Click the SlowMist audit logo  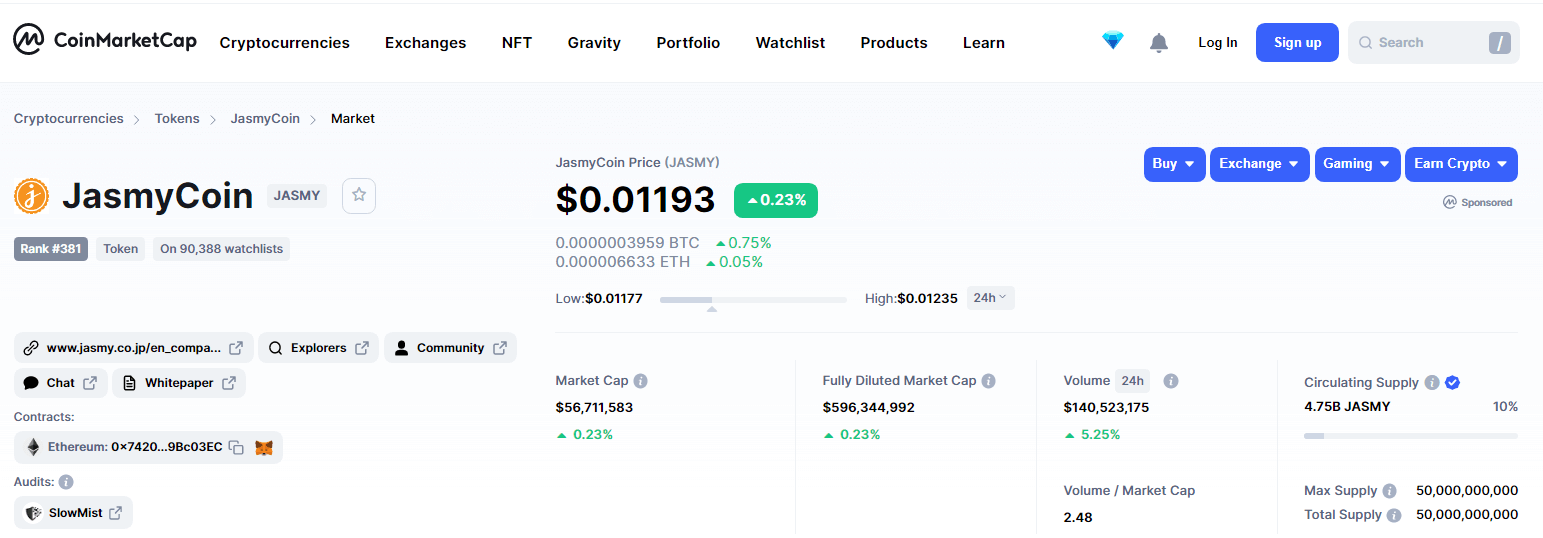[34, 513]
